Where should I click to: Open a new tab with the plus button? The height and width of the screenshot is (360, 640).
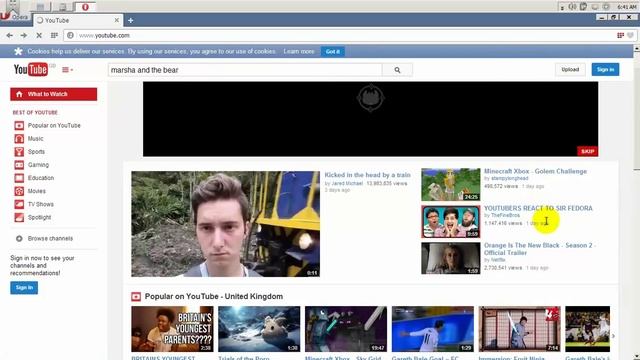[131, 20]
